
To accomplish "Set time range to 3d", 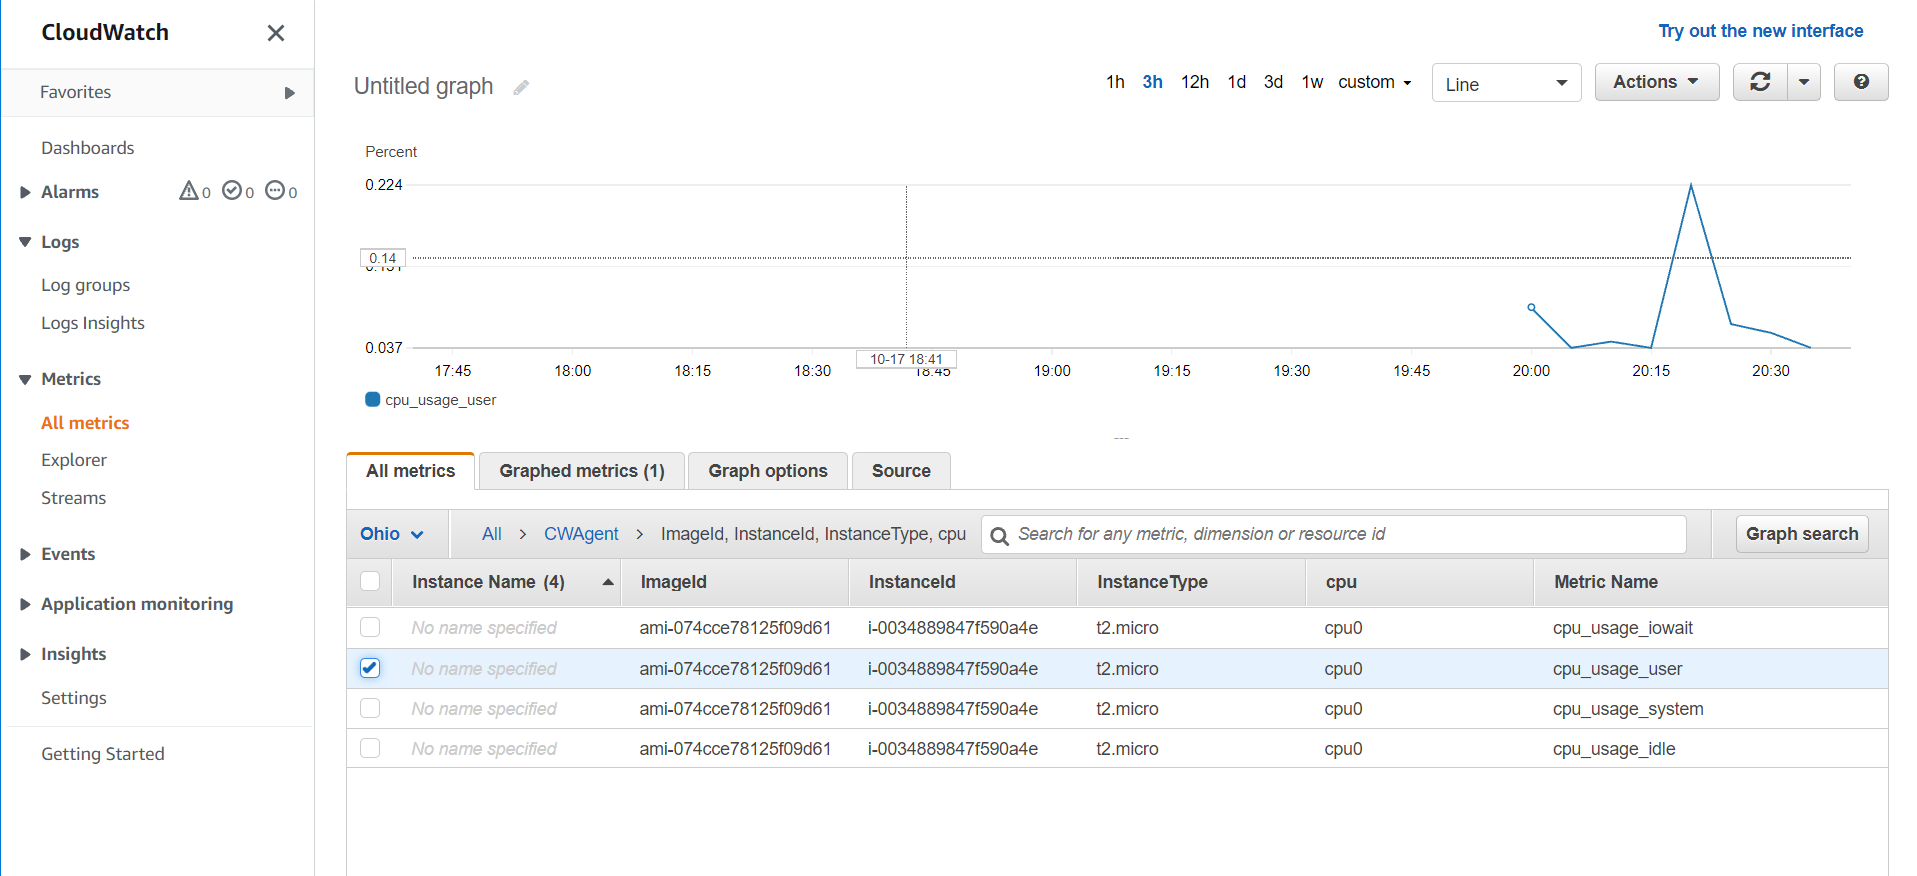I will (x=1273, y=82).
